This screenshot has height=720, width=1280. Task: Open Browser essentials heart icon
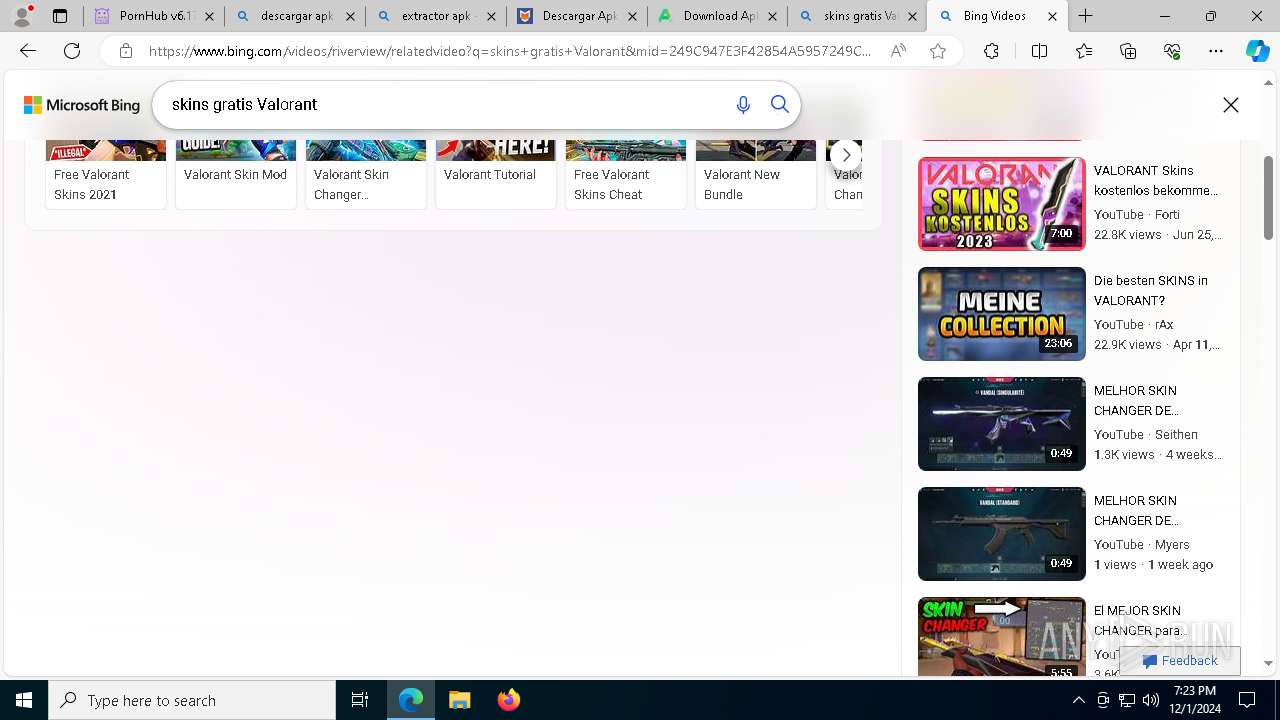tap(1172, 51)
